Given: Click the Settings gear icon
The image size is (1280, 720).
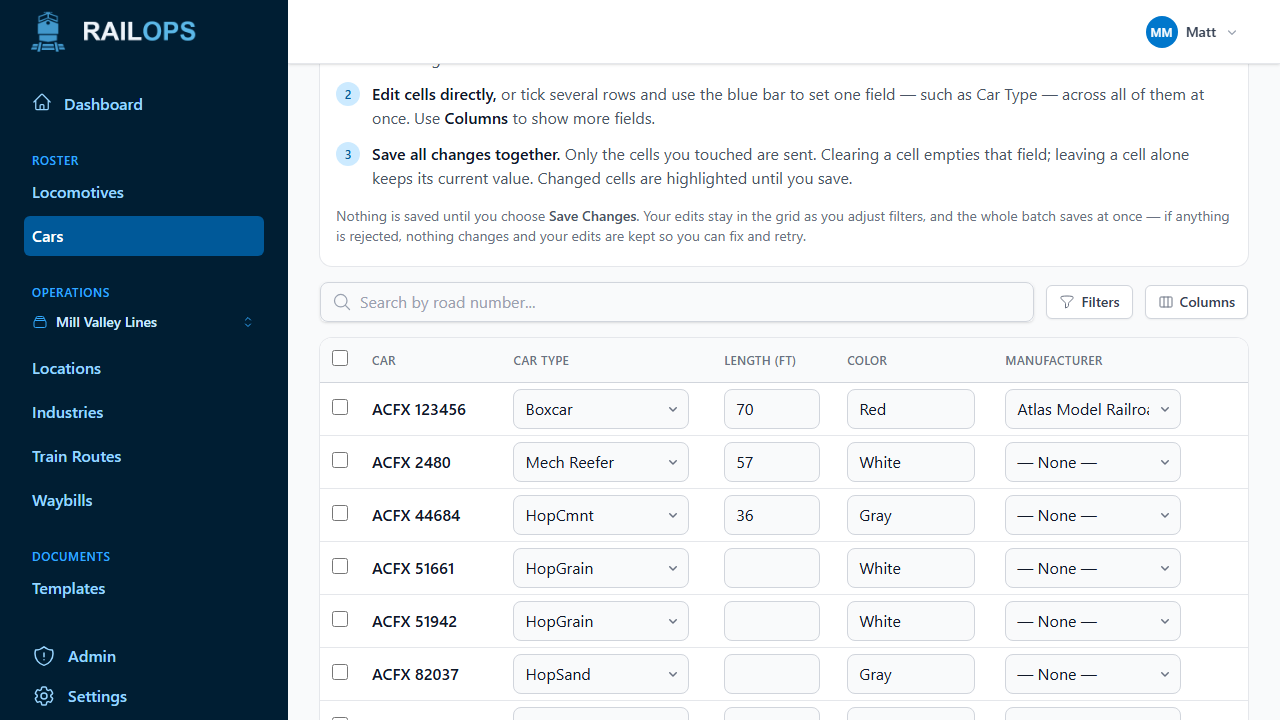Looking at the screenshot, I should click(44, 696).
